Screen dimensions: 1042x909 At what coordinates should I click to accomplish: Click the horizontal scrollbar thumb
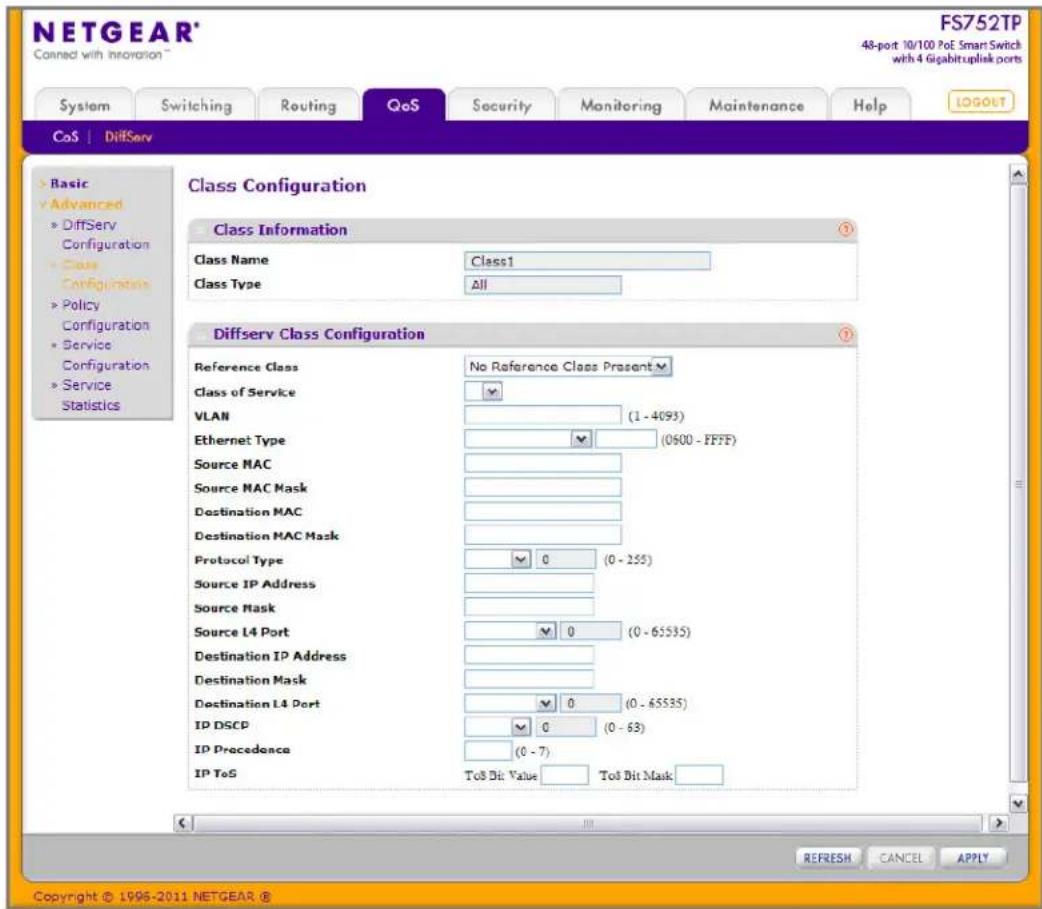pos(588,823)
